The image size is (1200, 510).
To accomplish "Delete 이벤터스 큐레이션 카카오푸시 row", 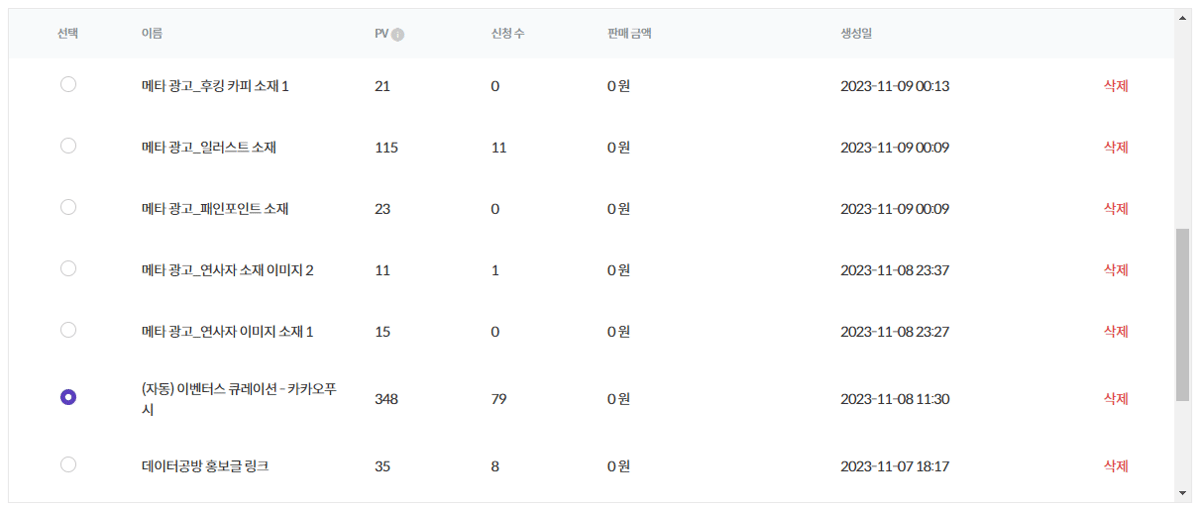I will (1116, 398).
